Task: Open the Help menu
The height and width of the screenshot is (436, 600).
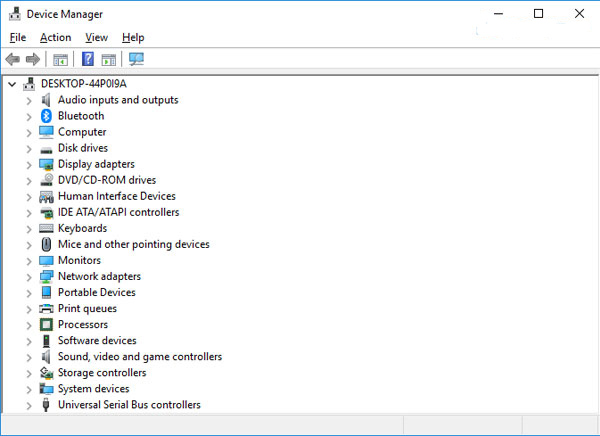Action: tap(133, 38)
